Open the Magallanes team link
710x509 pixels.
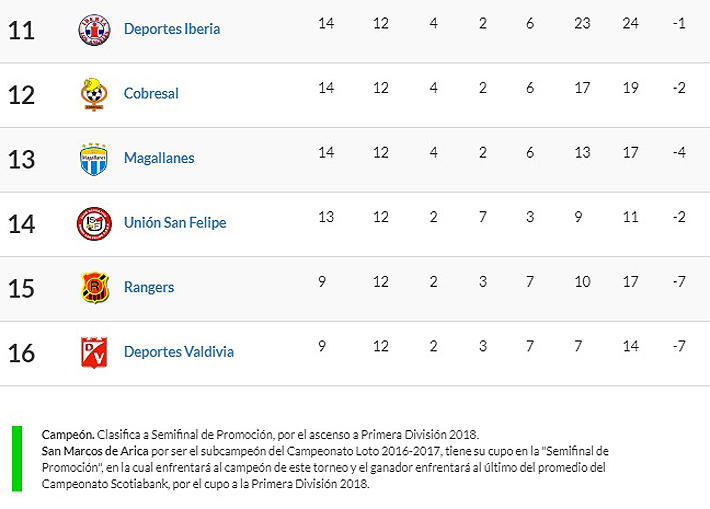coord(159,159)
